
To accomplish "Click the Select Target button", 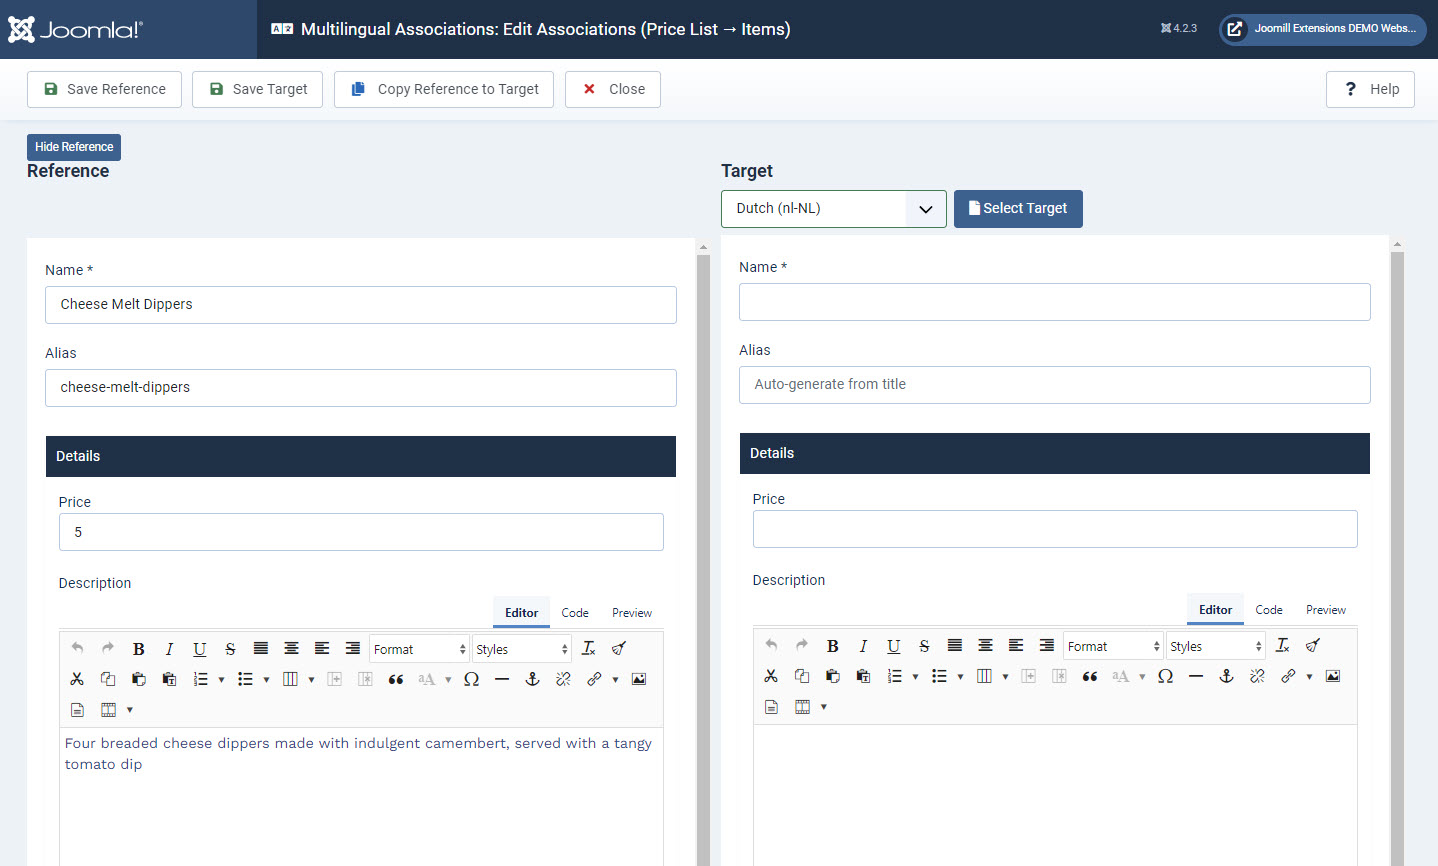I will 1017,209.
